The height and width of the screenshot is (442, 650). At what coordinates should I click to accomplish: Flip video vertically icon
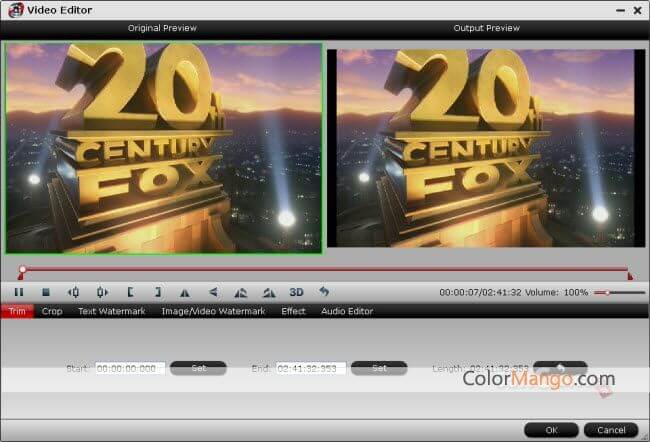213,292
